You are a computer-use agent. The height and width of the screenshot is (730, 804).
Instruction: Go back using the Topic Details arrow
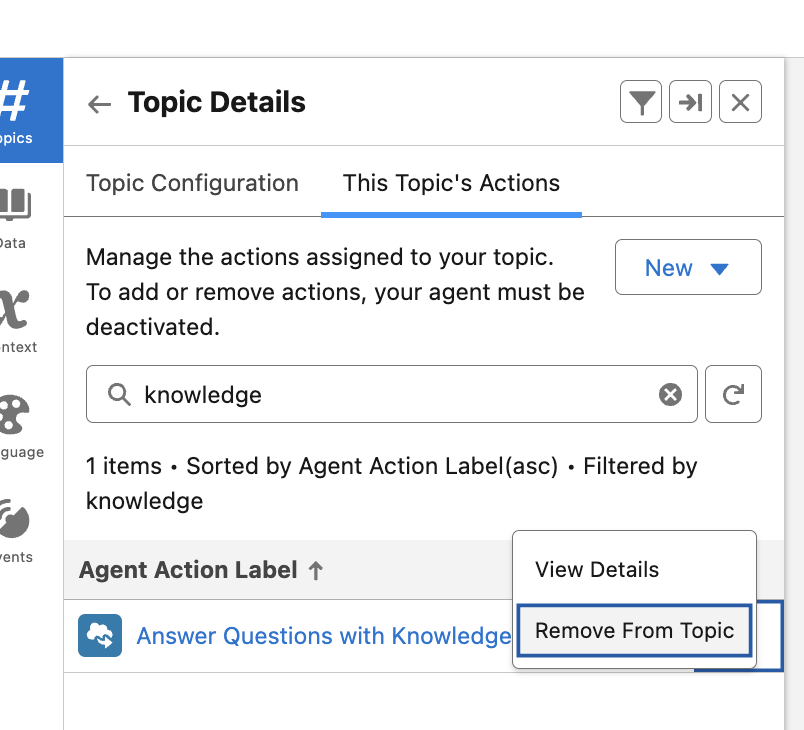pyautogui.click(x=99, y=104)
